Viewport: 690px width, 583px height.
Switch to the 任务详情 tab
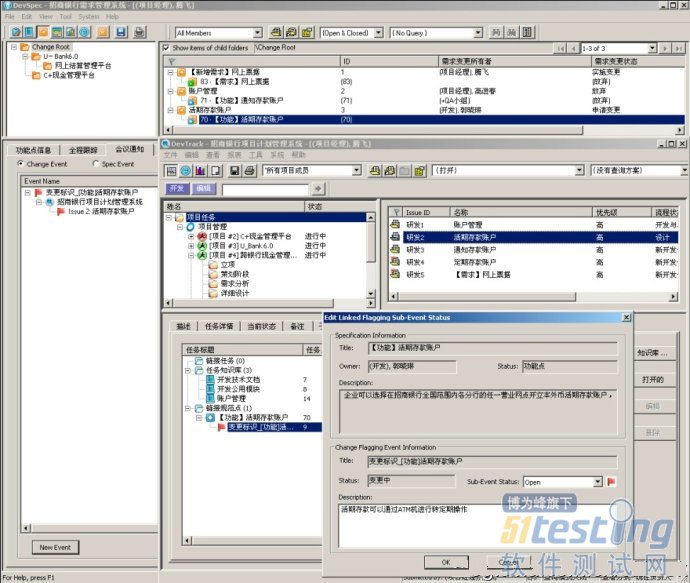(219, 326)
